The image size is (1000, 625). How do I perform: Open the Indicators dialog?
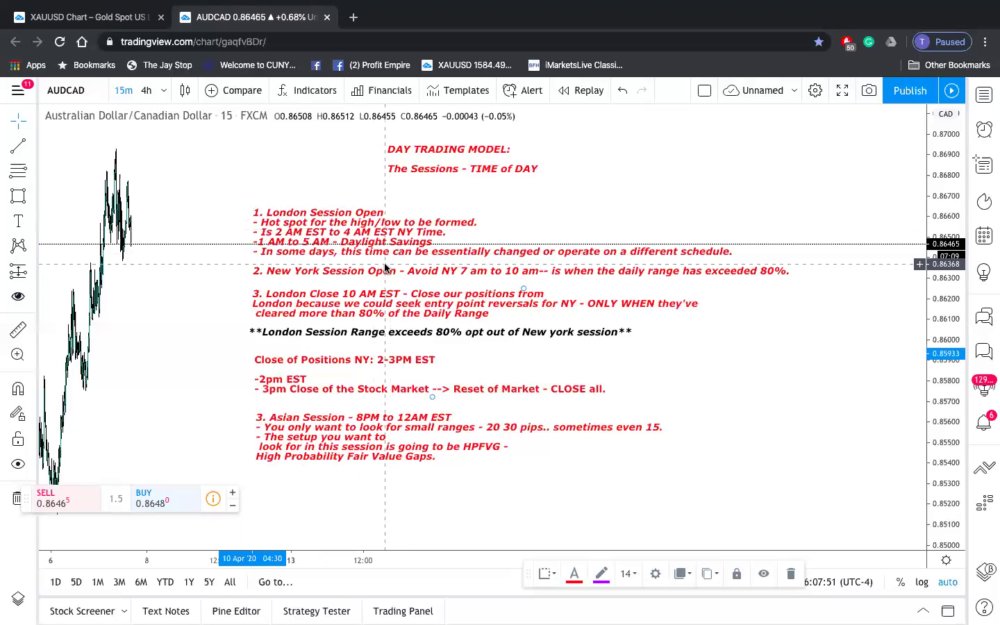point(307,91)
